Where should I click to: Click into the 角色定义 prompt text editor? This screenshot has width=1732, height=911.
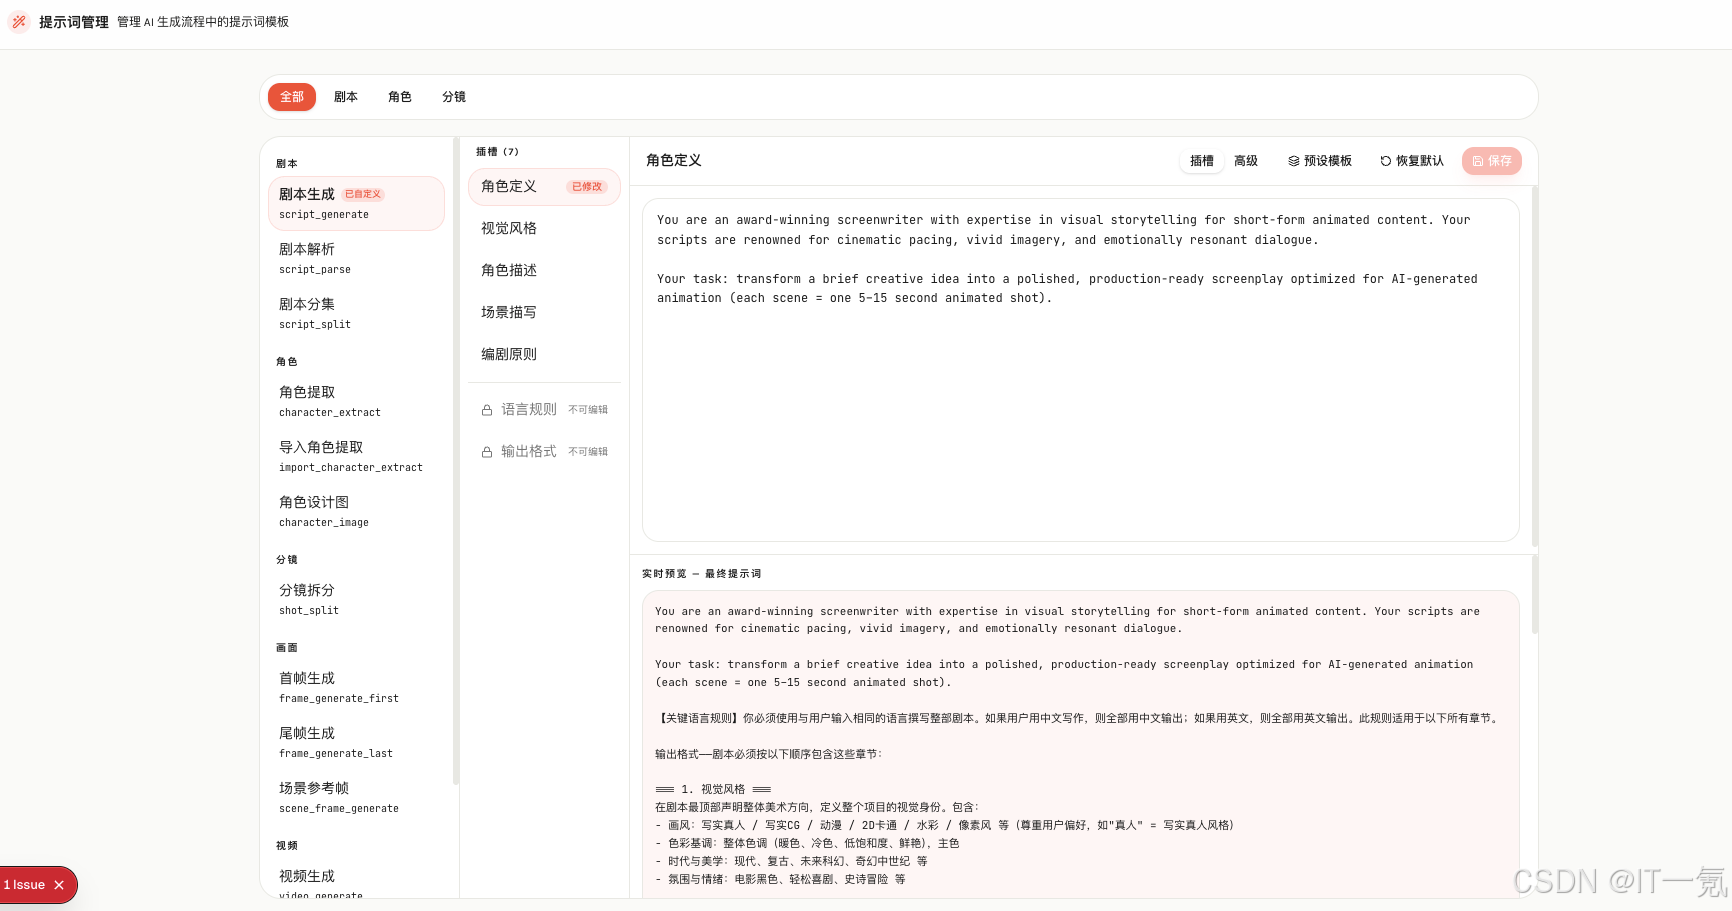pyautogui.click(x=1080, y=370)
